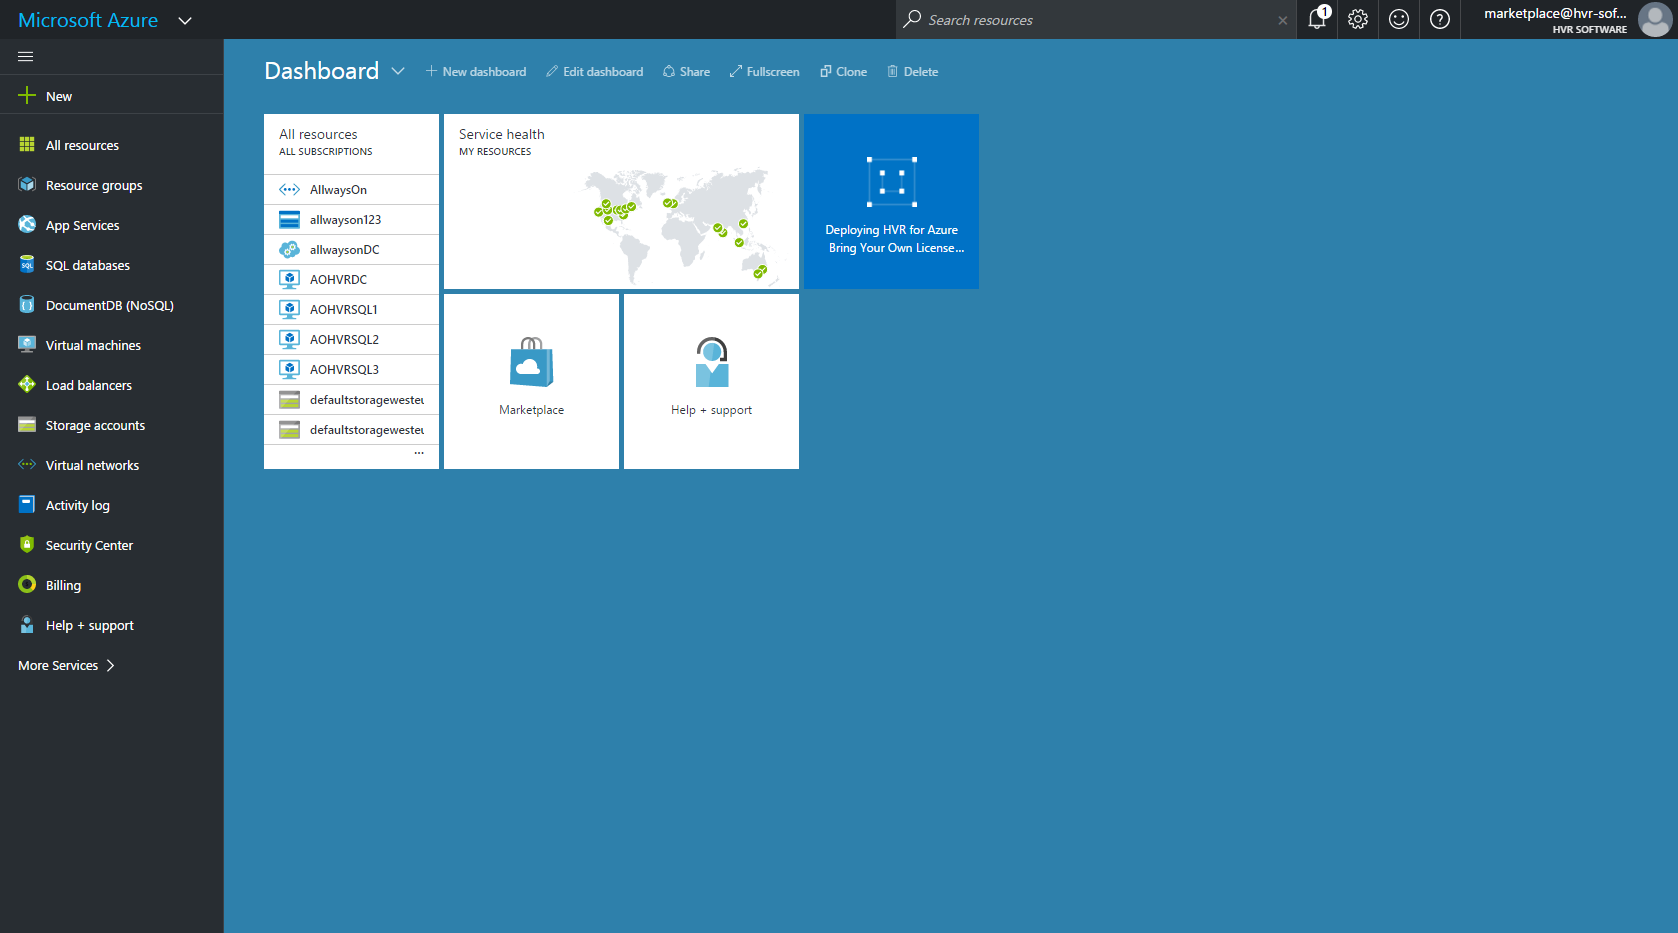1678x933 pixels.
Task: Click the Microsoft Azure logo text
Action: point(88,20)
